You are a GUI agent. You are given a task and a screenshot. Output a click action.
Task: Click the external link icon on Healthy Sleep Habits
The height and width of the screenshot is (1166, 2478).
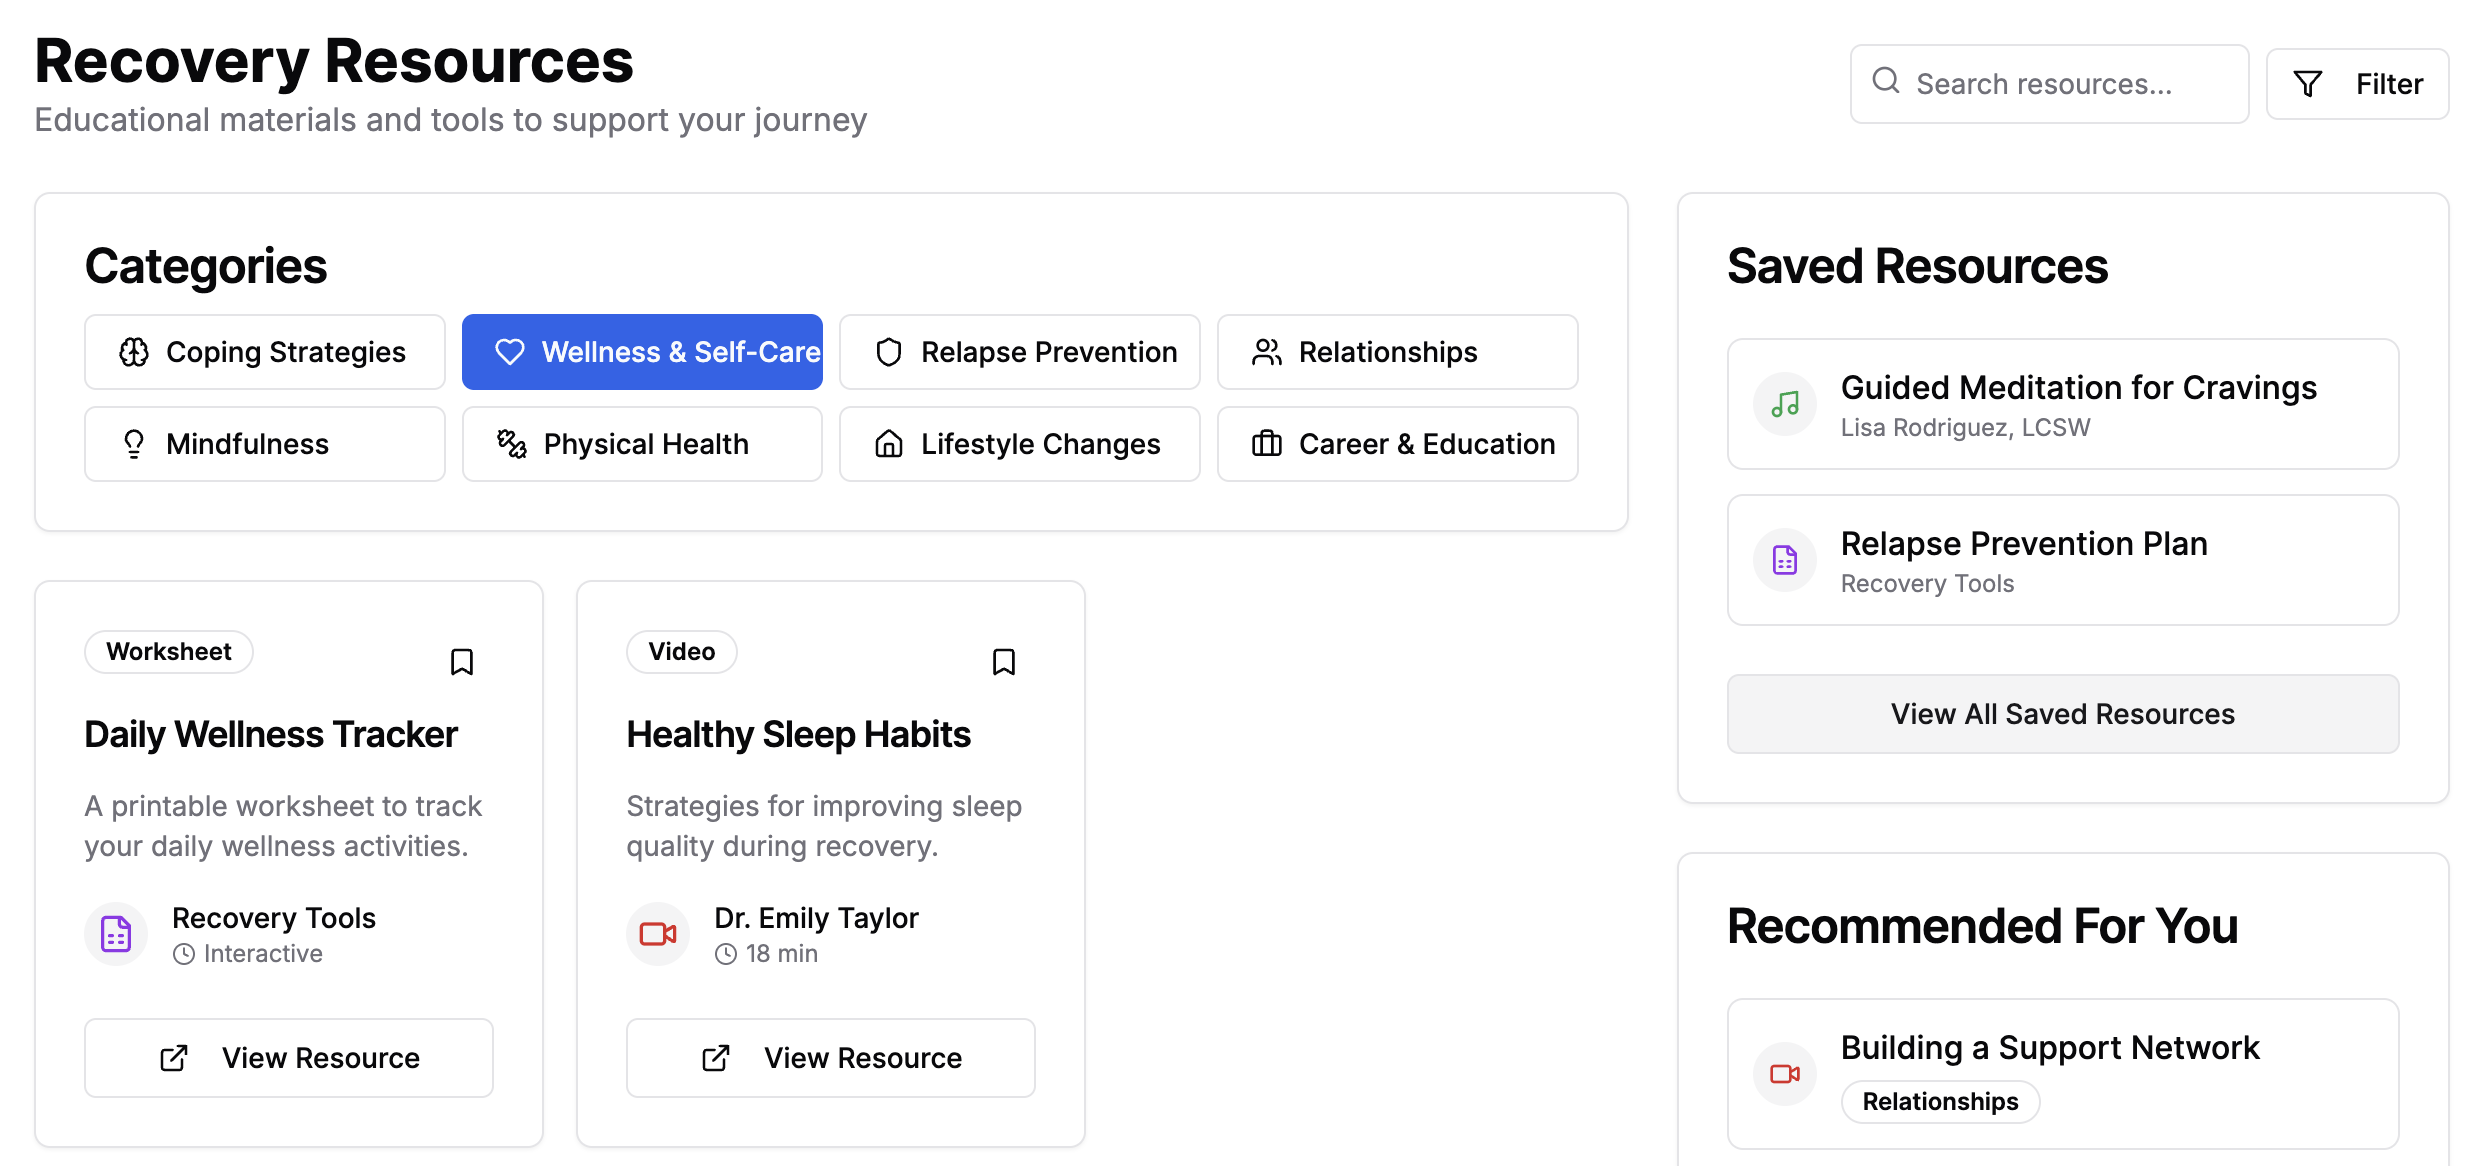(x=714, y=1057)
